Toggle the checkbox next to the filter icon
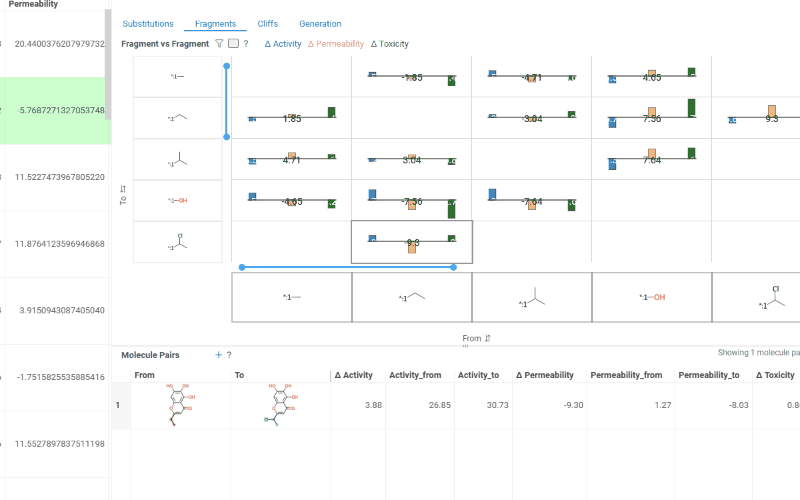Viewport: 800px width, 500px height. pyautogui.click(x=233, y=44)
